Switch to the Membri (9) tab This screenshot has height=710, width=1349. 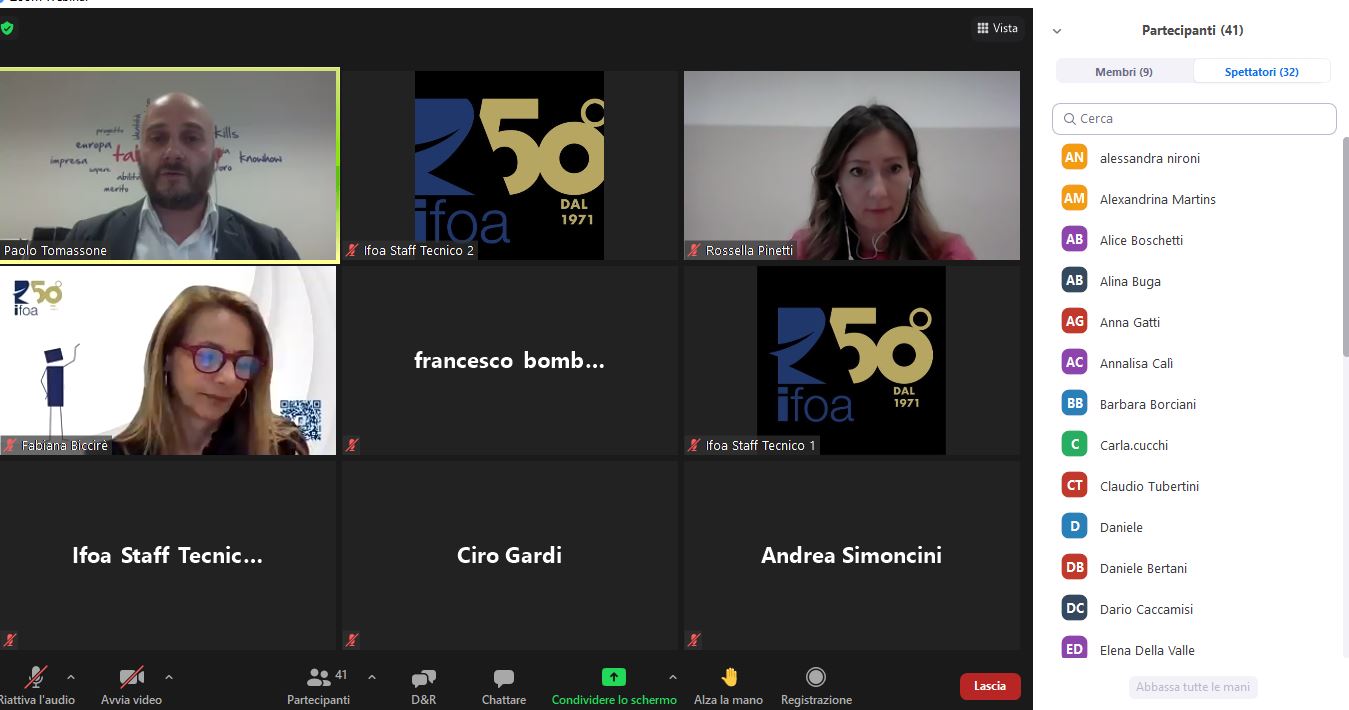tap(1124, 72)
